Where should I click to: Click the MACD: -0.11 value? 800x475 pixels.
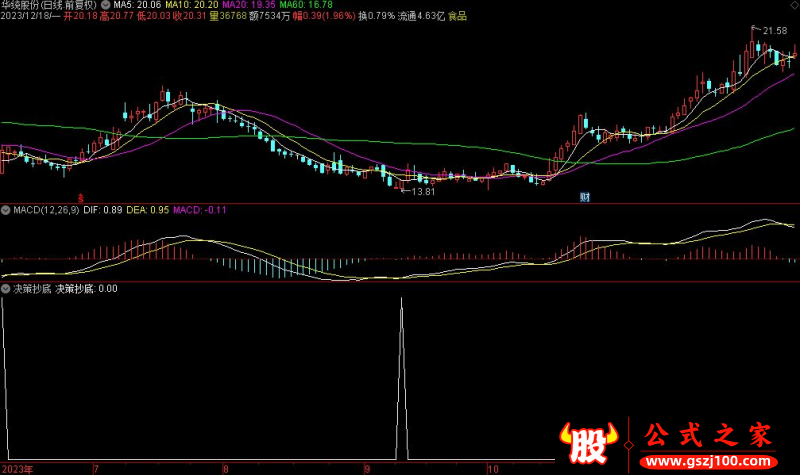pyautogui.click(x=199, y=210)
